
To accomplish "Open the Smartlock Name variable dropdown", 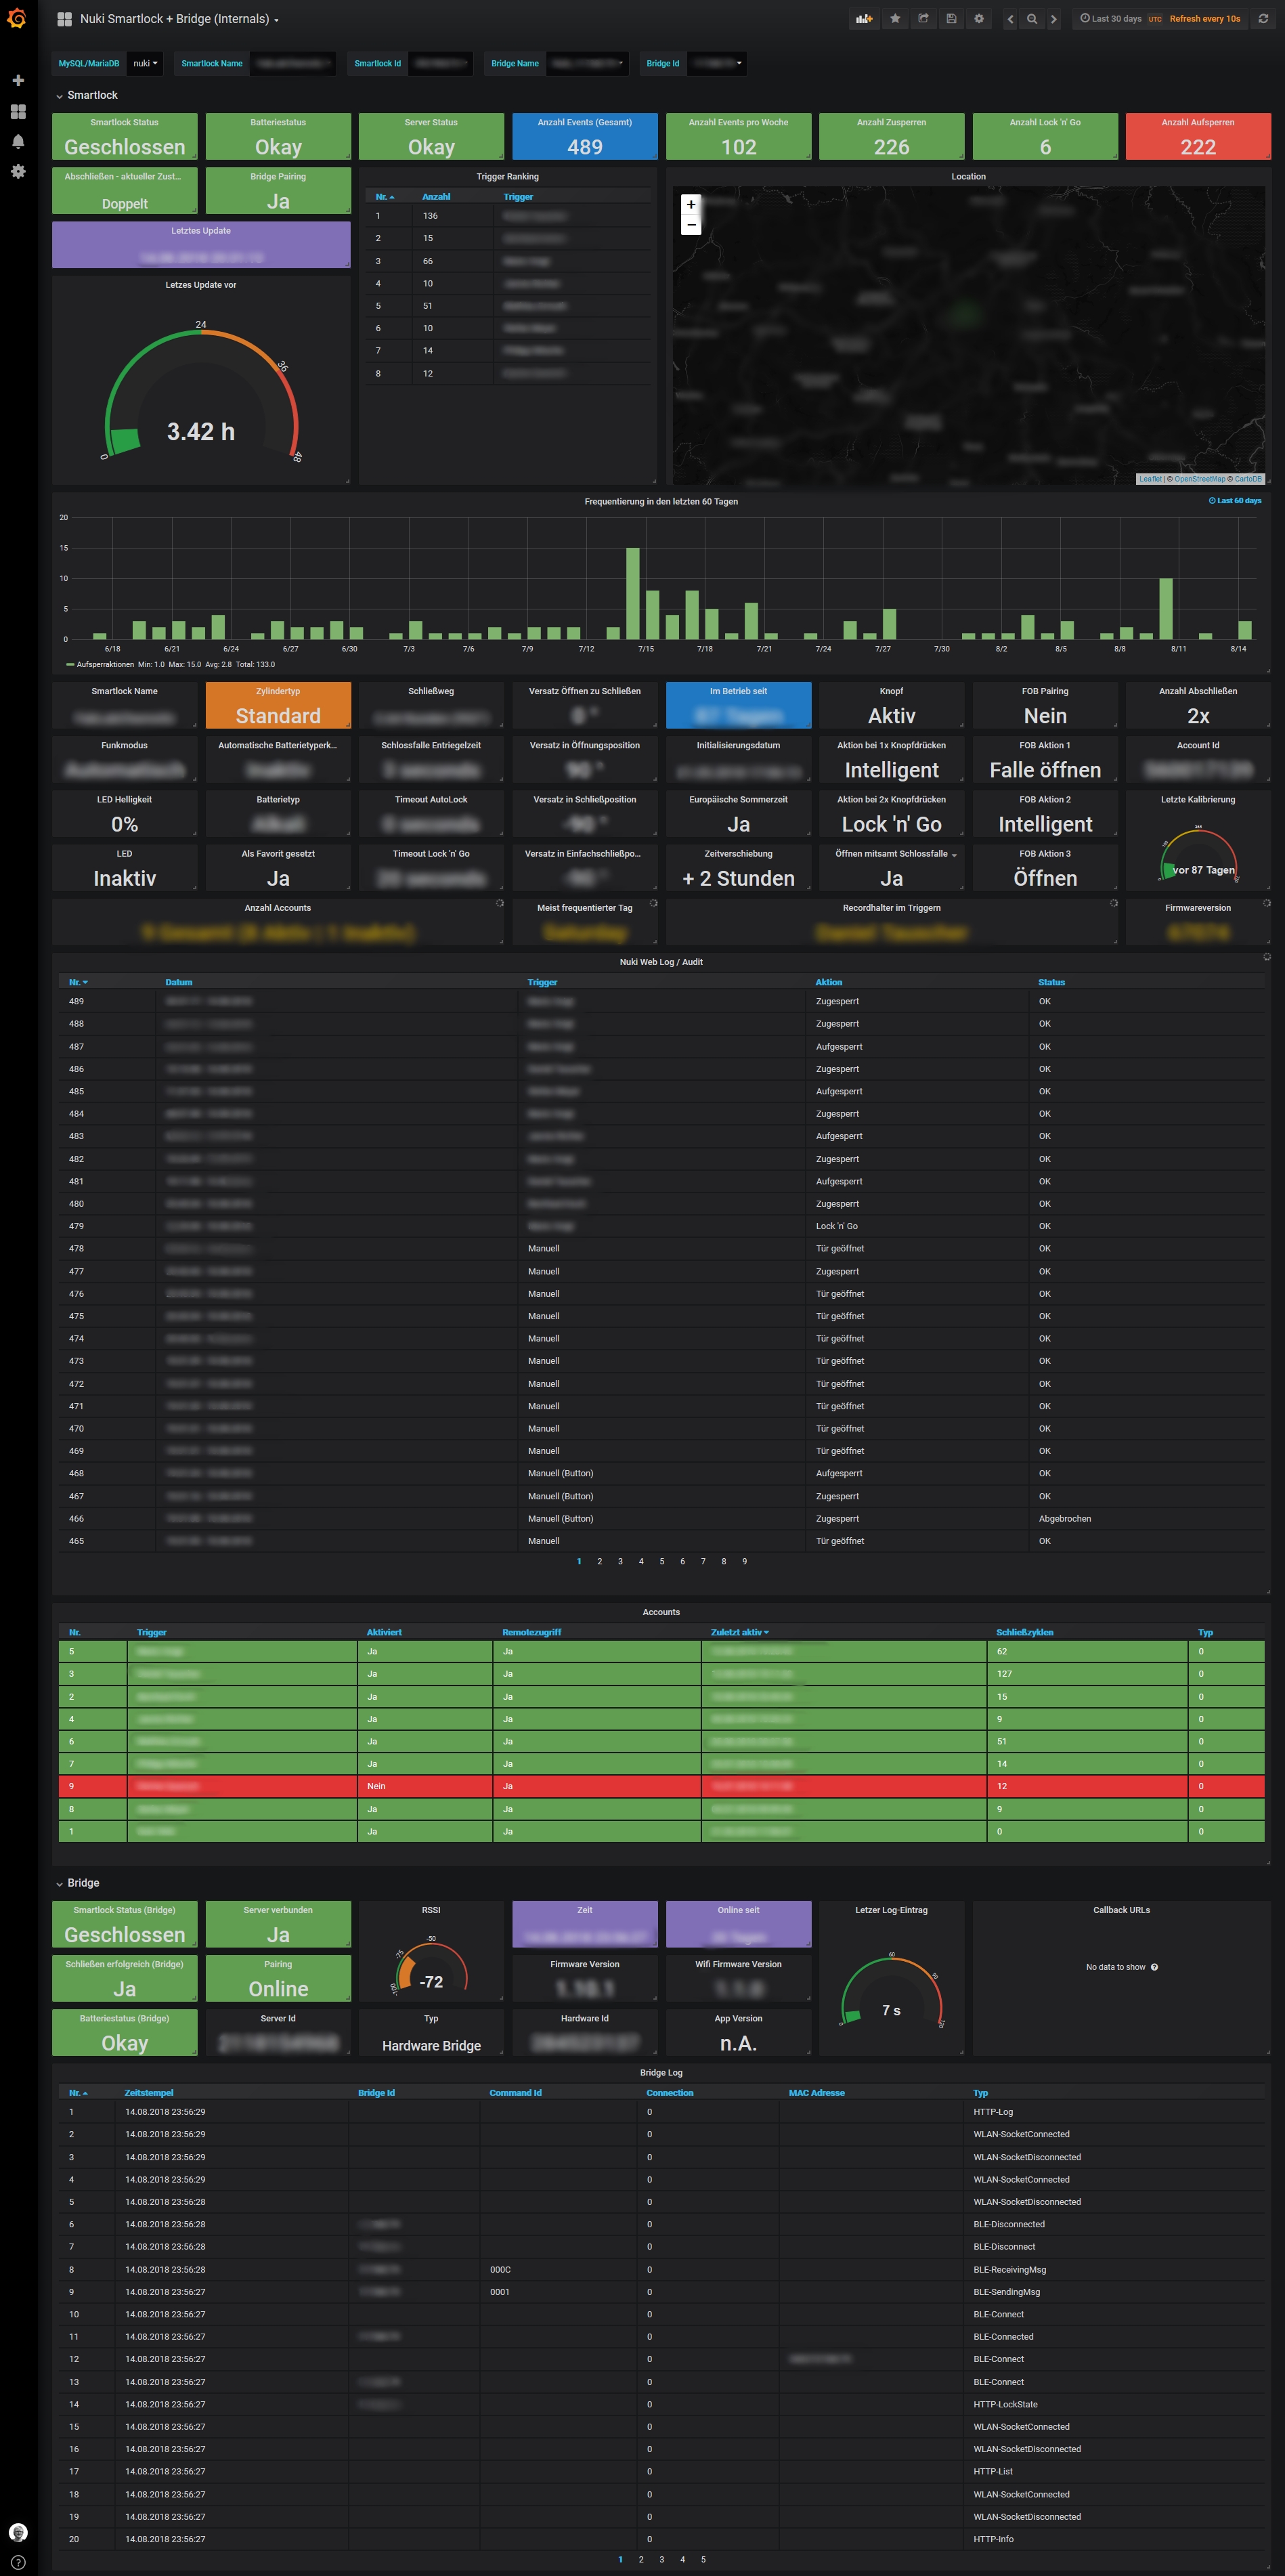I will (293, 64).
